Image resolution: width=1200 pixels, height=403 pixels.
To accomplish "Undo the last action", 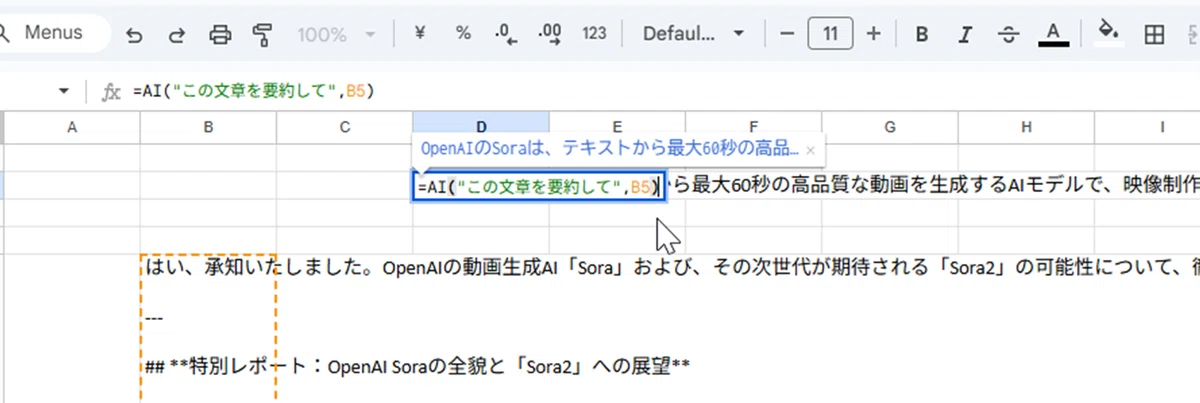I will (x=134, y=34).
